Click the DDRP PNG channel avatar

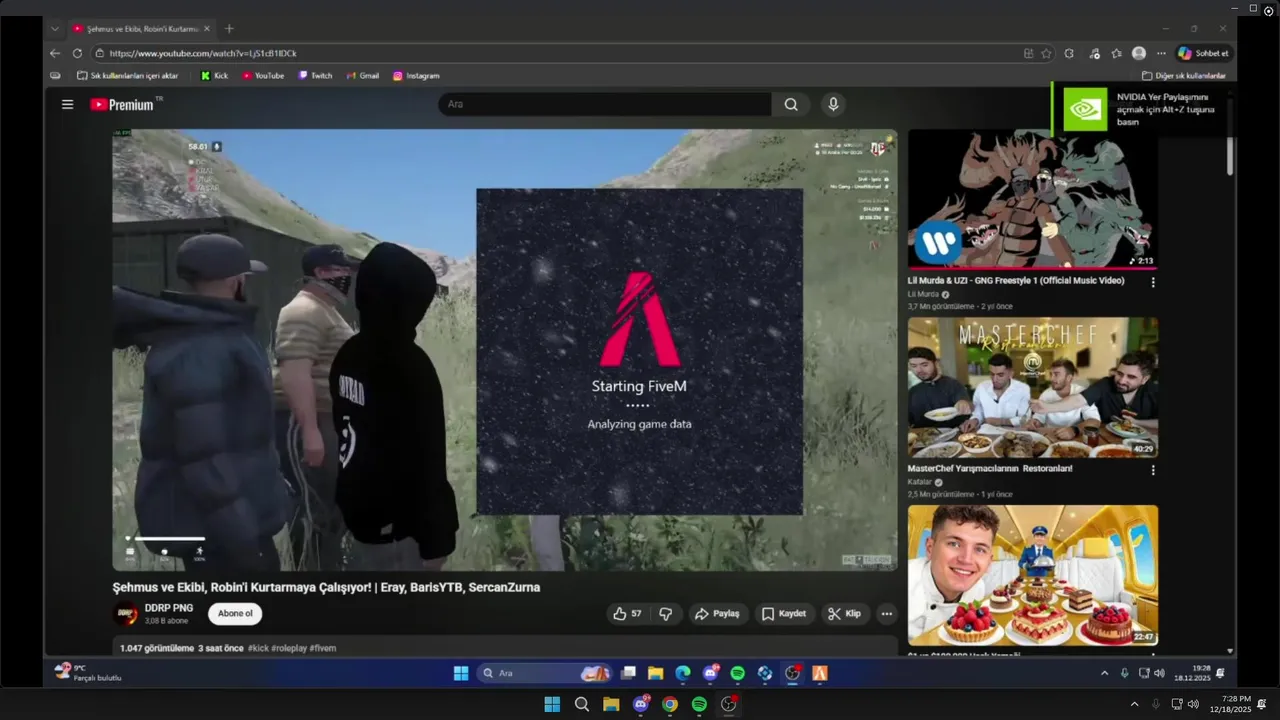point(126,614)
